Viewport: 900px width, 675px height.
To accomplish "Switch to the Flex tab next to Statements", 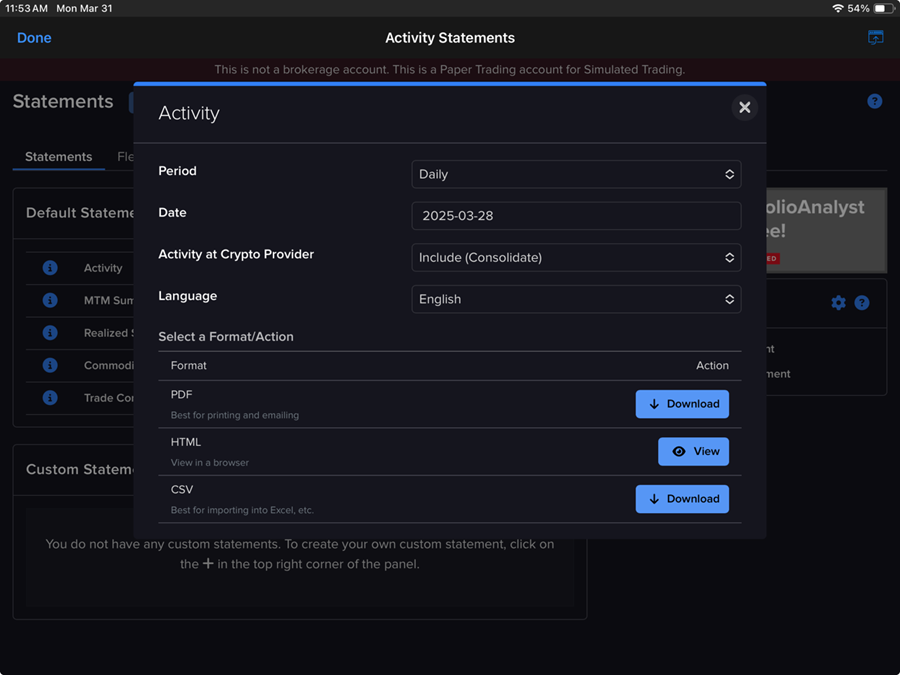I will (x=127, y=156).
